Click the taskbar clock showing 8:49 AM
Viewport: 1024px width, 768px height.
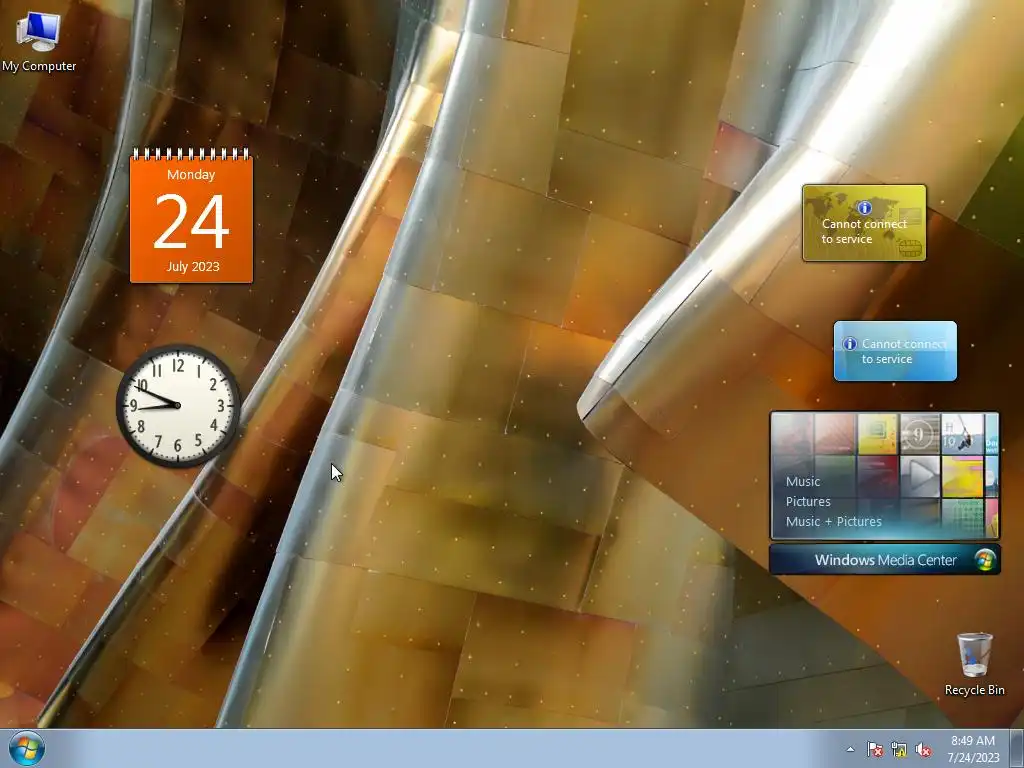[973, 748]
